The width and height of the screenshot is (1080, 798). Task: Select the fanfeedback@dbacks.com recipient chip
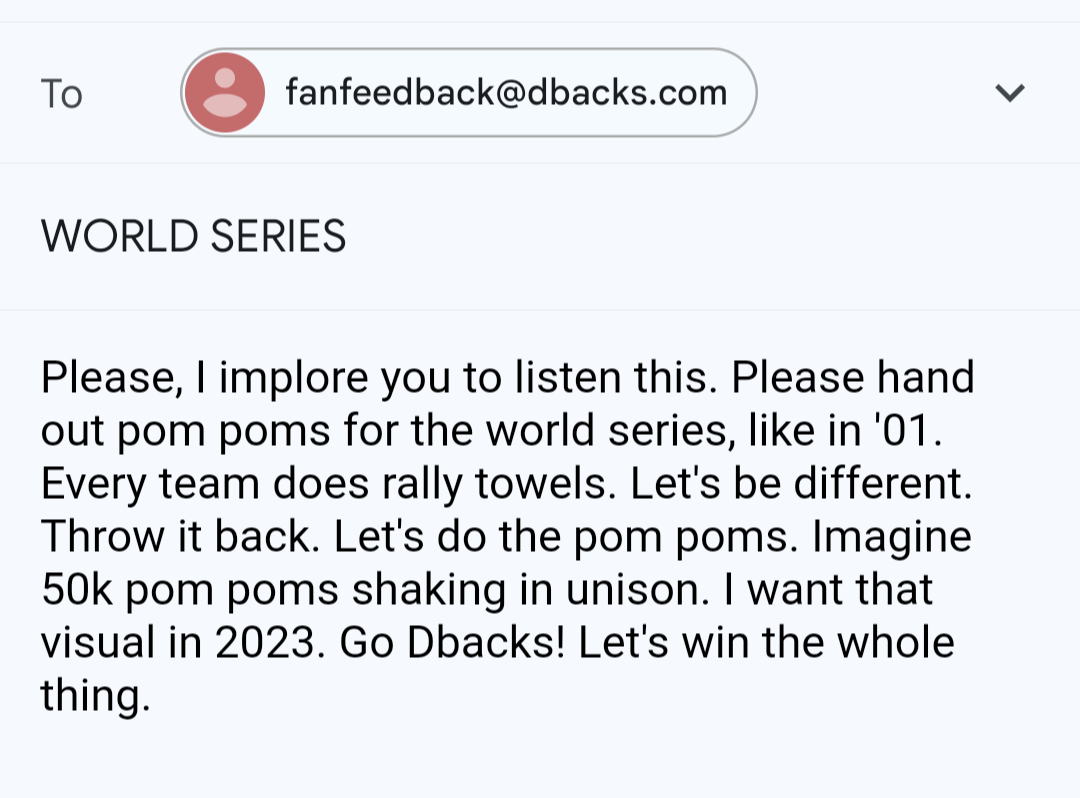click(x=469, y=92)
